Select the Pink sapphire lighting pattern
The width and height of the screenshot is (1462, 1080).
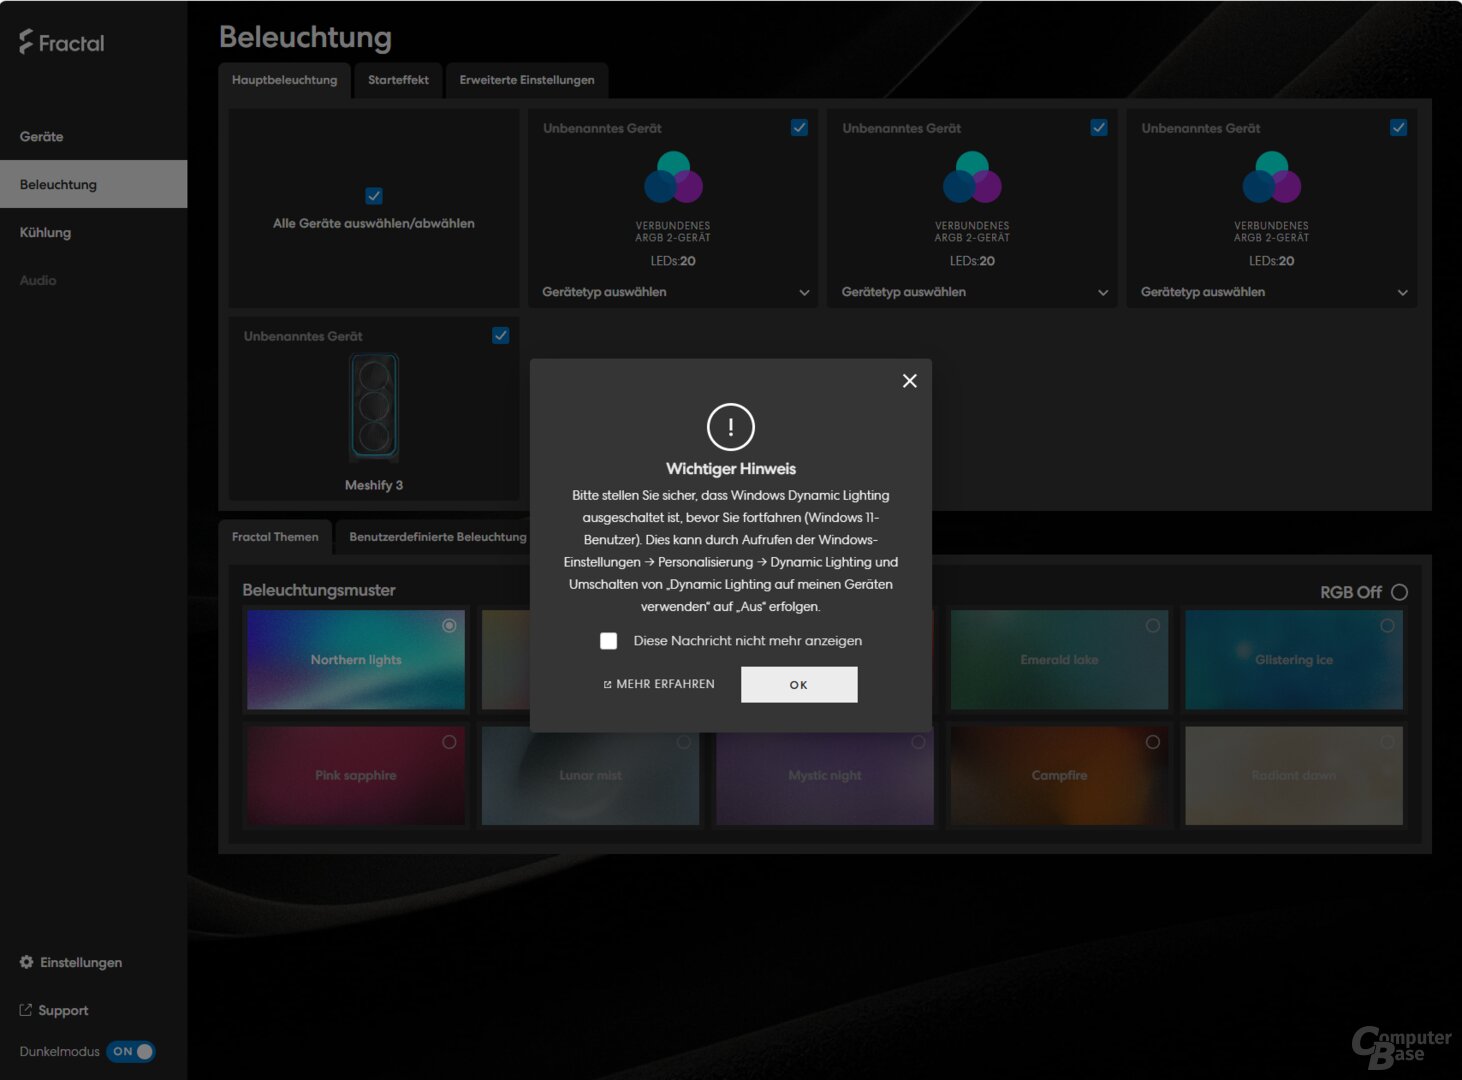pyautogui.click(x=355, y=775)
